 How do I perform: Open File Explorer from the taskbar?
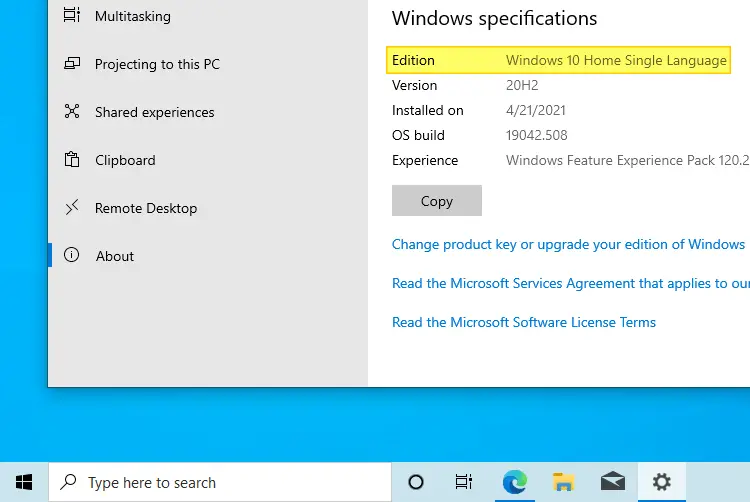point(563,482)
